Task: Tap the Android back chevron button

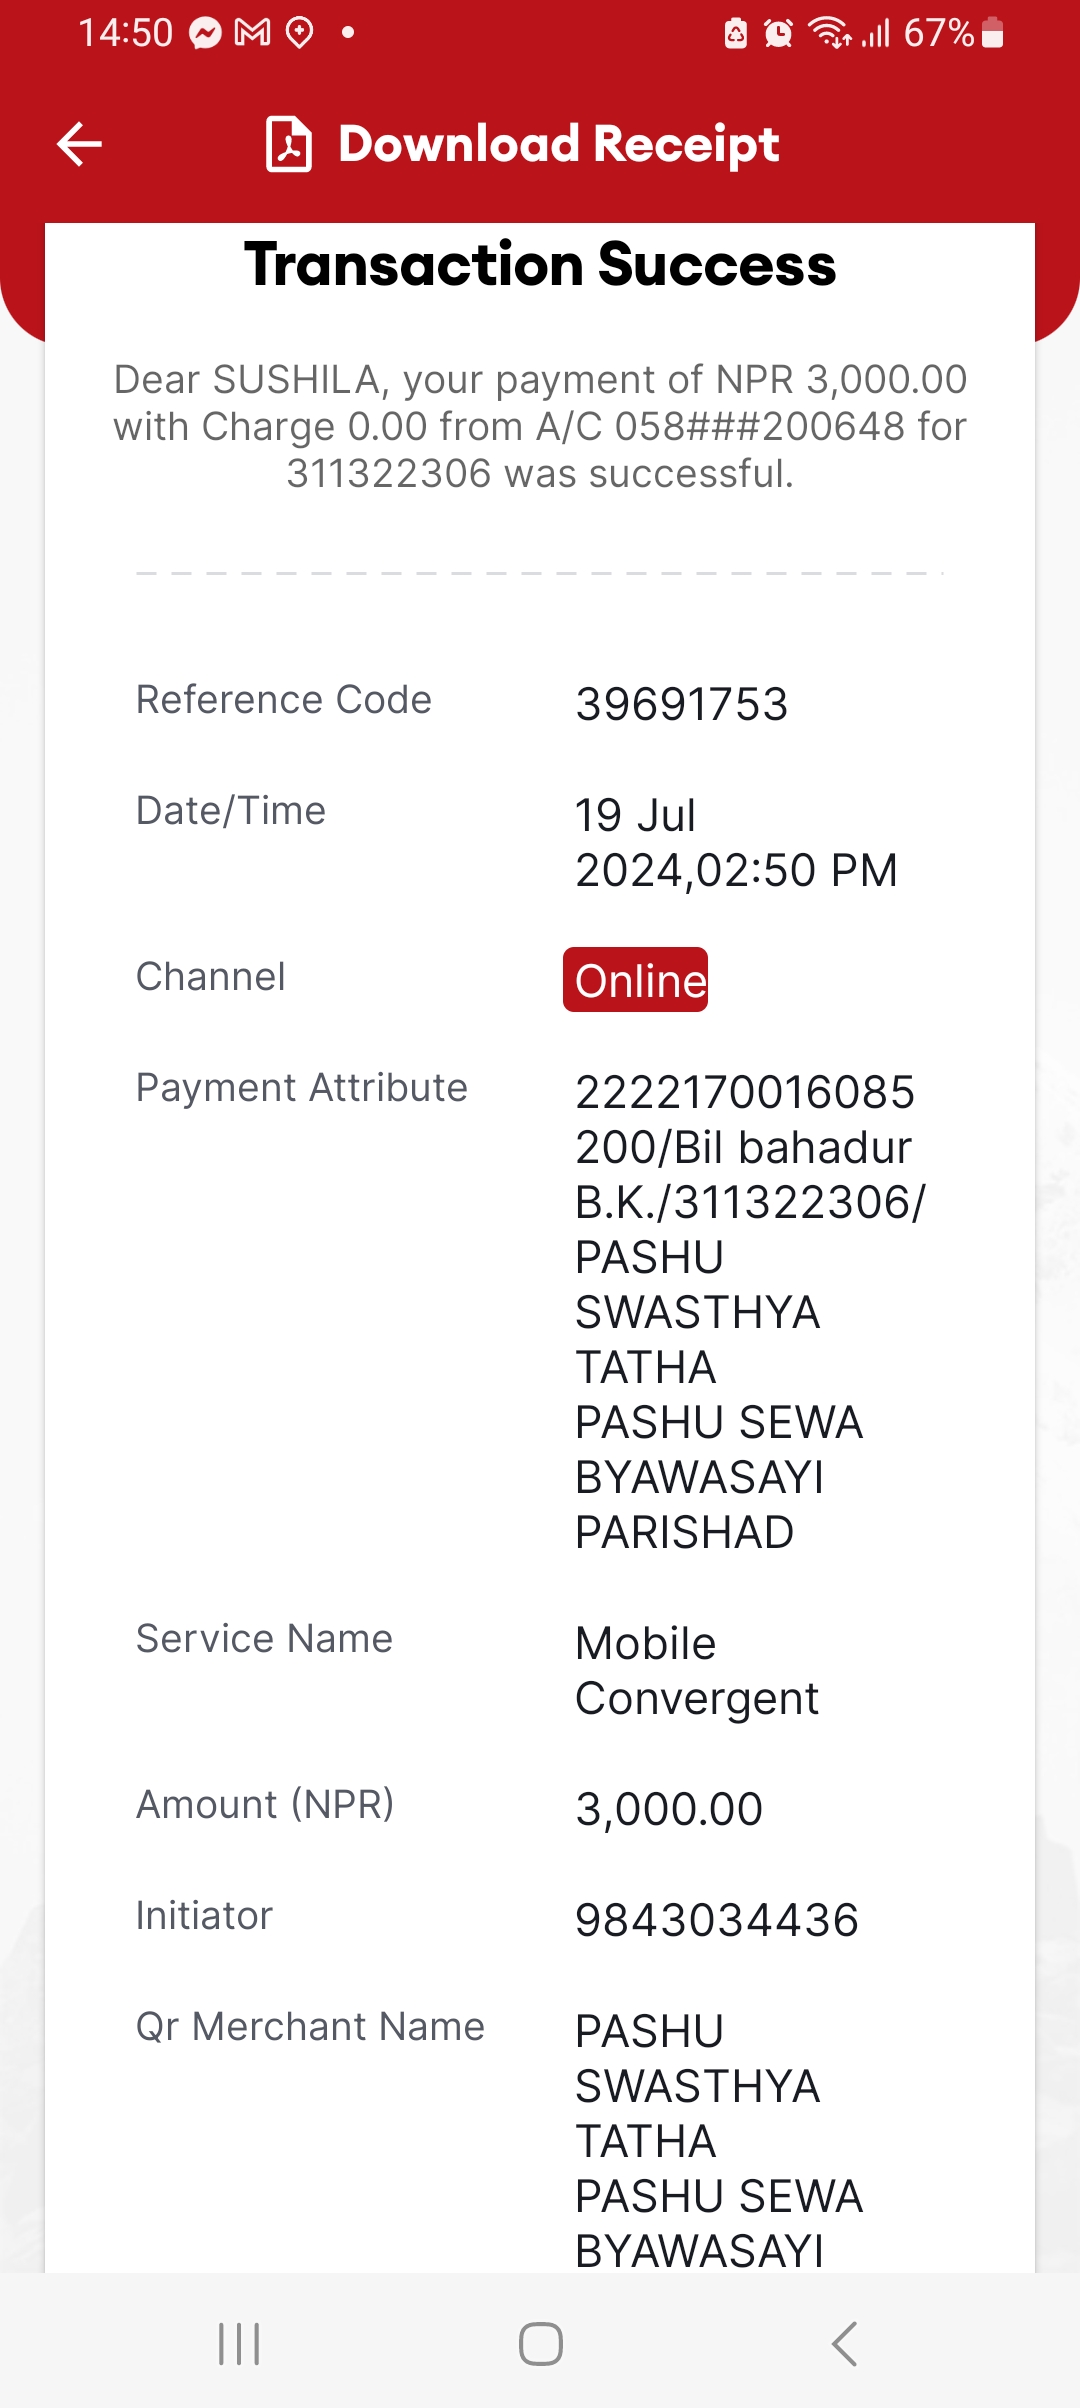Action: pos(844,2343)
